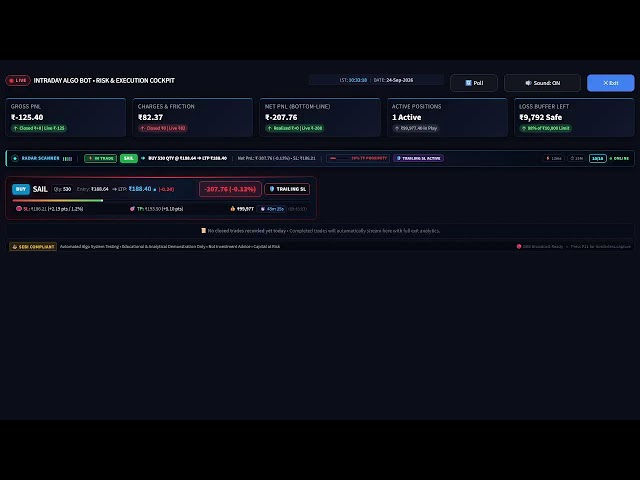Click the timer chip in the scanner bar

(576, 158)
